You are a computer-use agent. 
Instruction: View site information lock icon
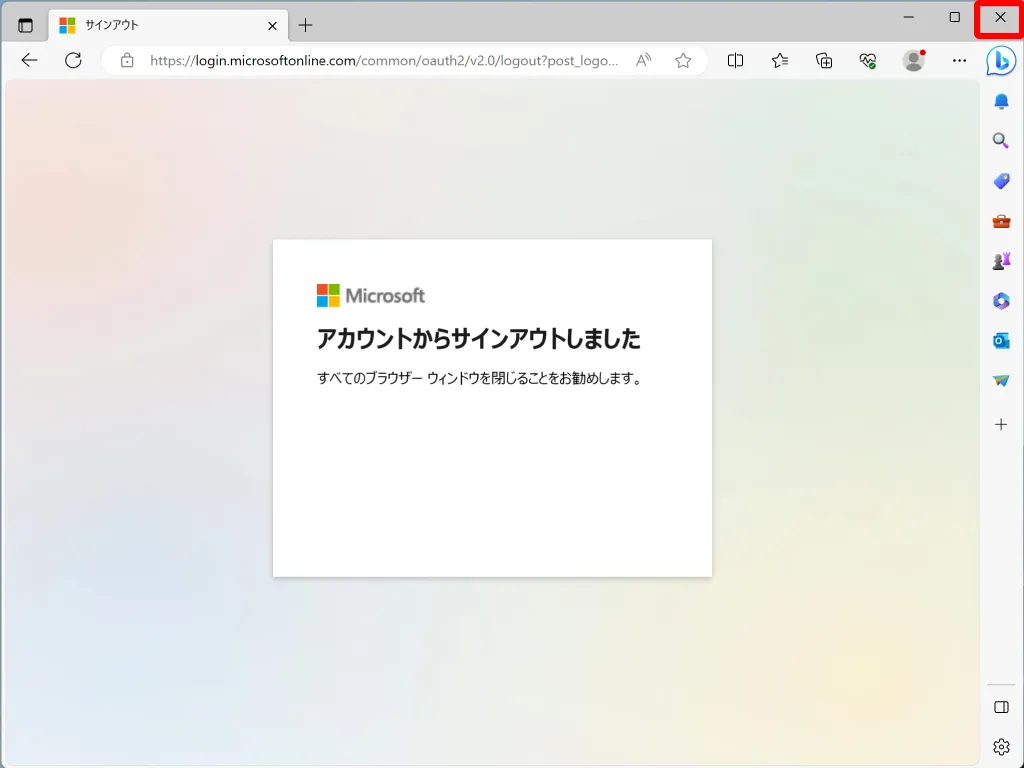pyautogui.click(x=127, y=61)
